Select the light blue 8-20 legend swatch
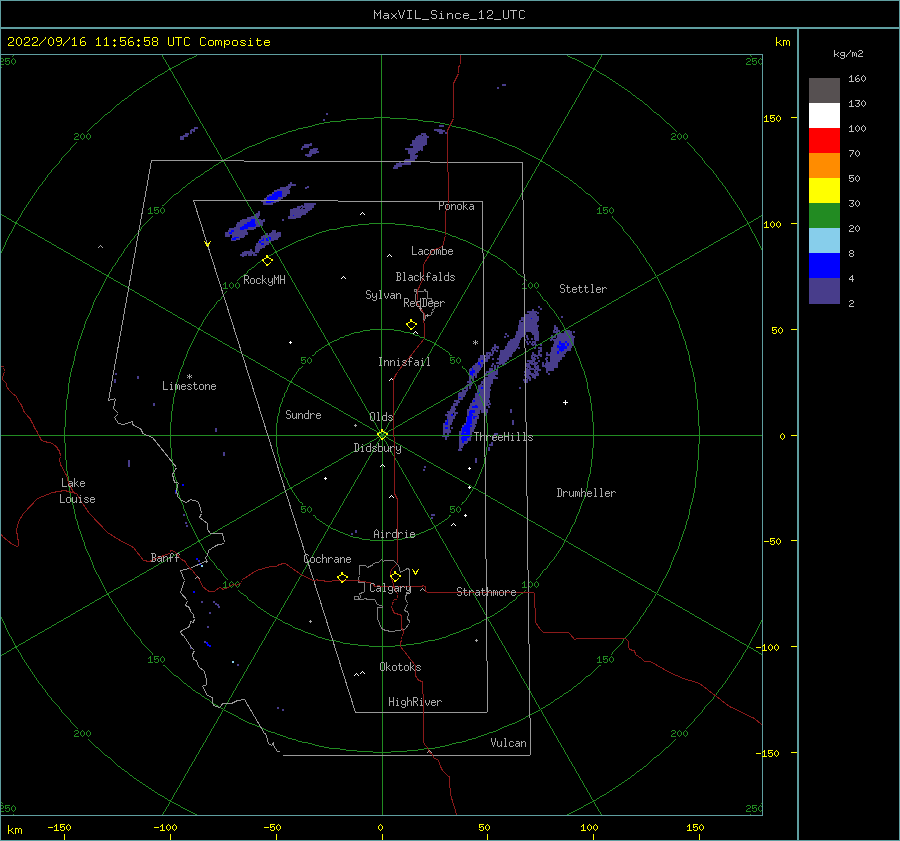900x841 pixels. tap(824, 241)
